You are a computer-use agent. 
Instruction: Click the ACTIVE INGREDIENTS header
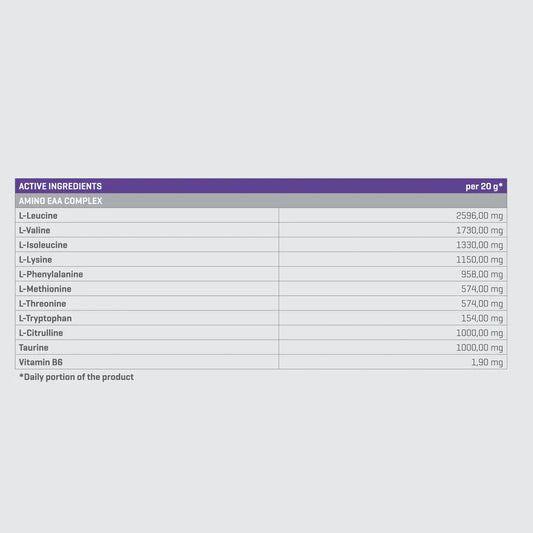(60, 186)
